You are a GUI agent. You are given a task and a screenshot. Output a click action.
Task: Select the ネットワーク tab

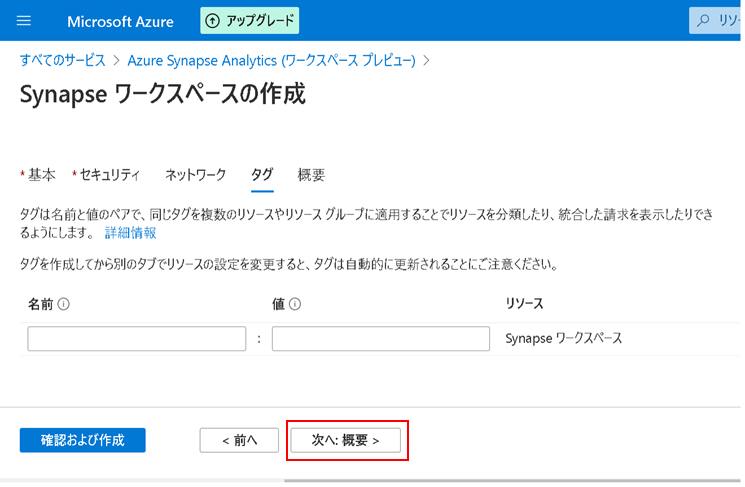click(x=195, y=175)
